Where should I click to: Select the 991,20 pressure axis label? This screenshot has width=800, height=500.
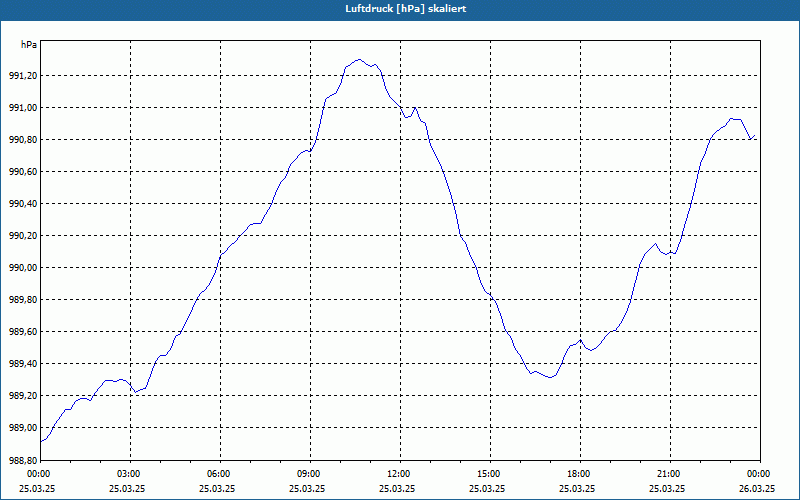[x=23, y=76]
